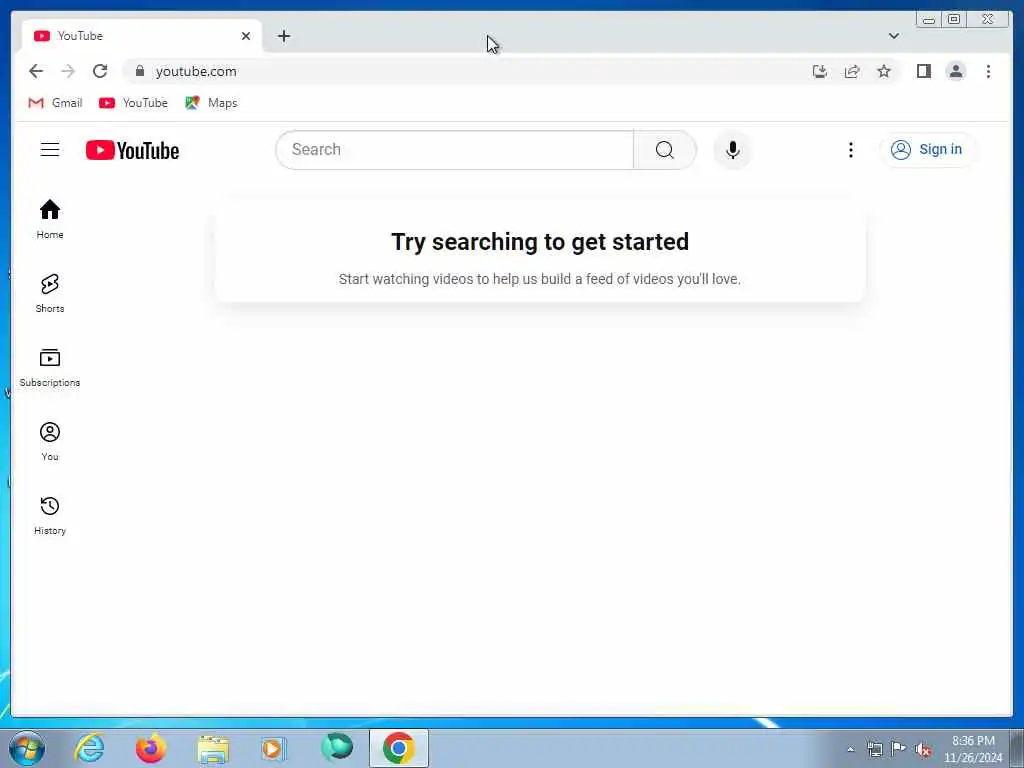This screenshot has height=768, width=1024.
Task: Open the You section
Action: click(x=50, y=441)
